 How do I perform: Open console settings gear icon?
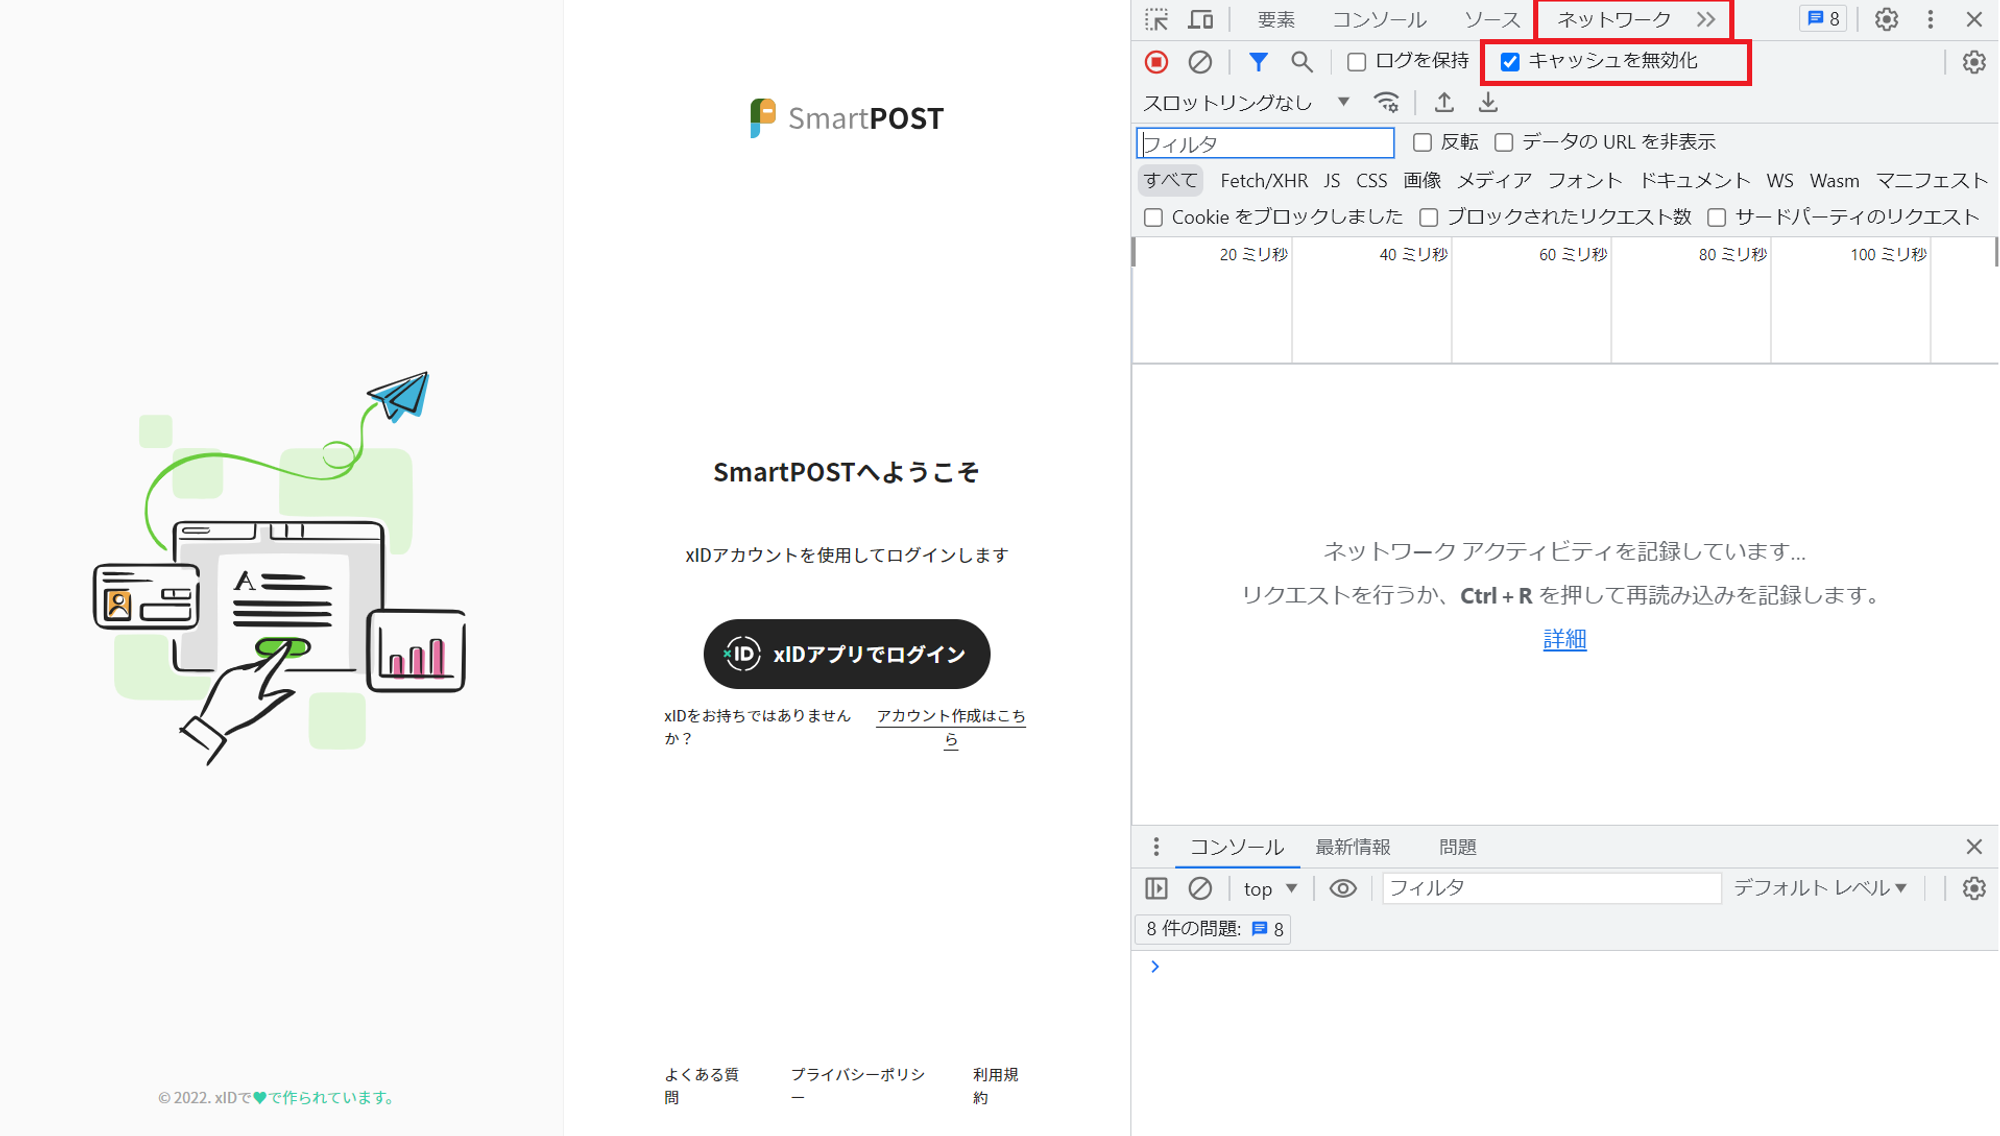point(1973,888)
